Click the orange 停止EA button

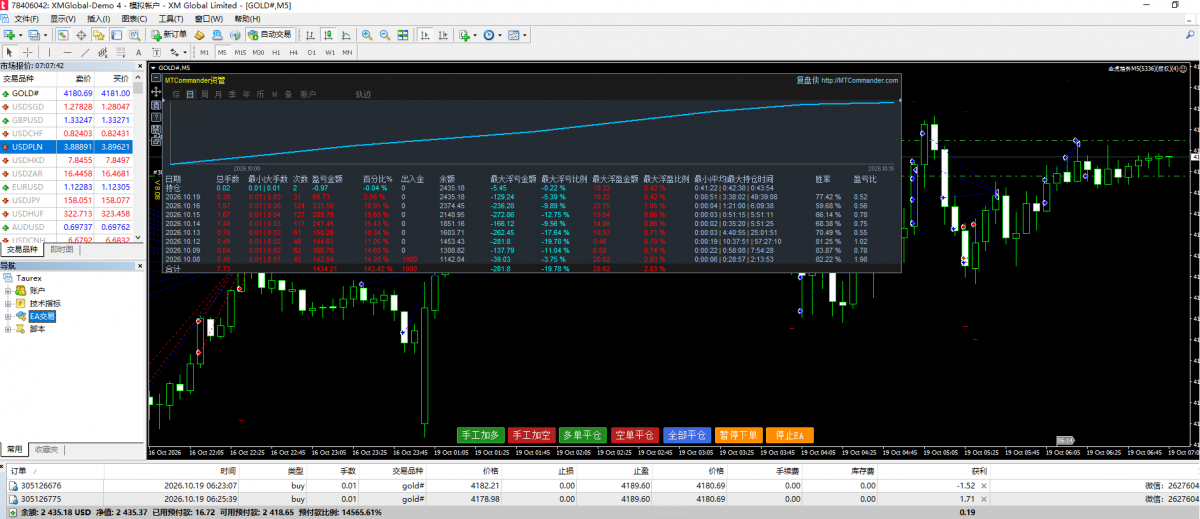click(790, 435)
